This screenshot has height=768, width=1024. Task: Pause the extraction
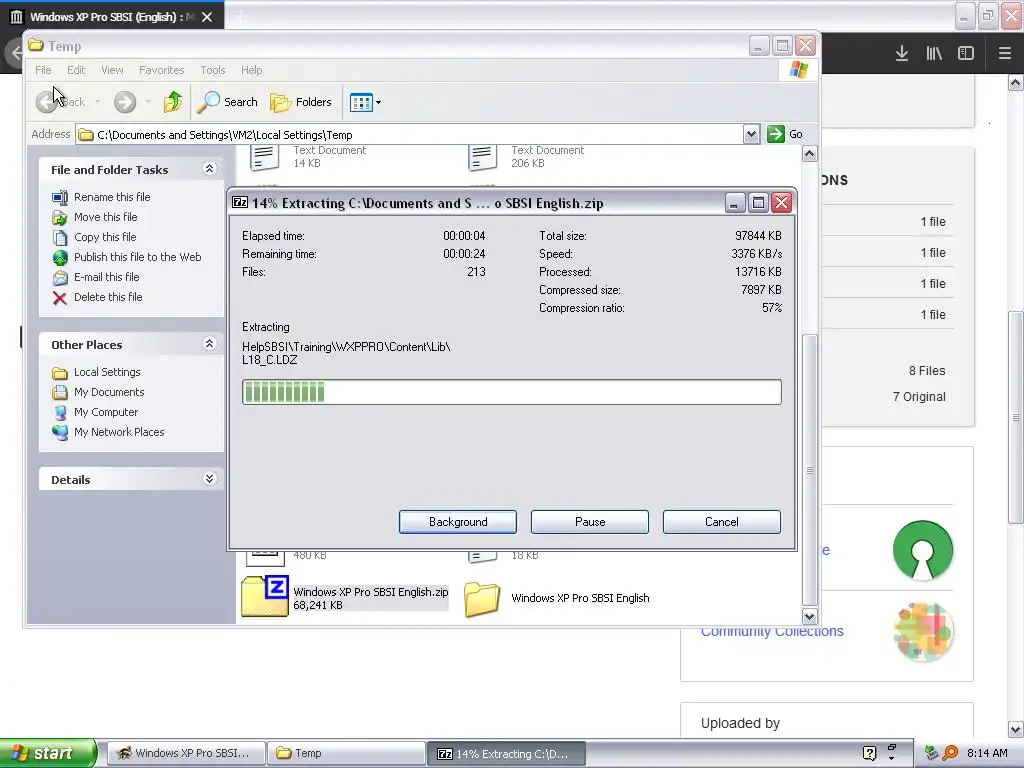pyautogui.click(x=590, y=522)
